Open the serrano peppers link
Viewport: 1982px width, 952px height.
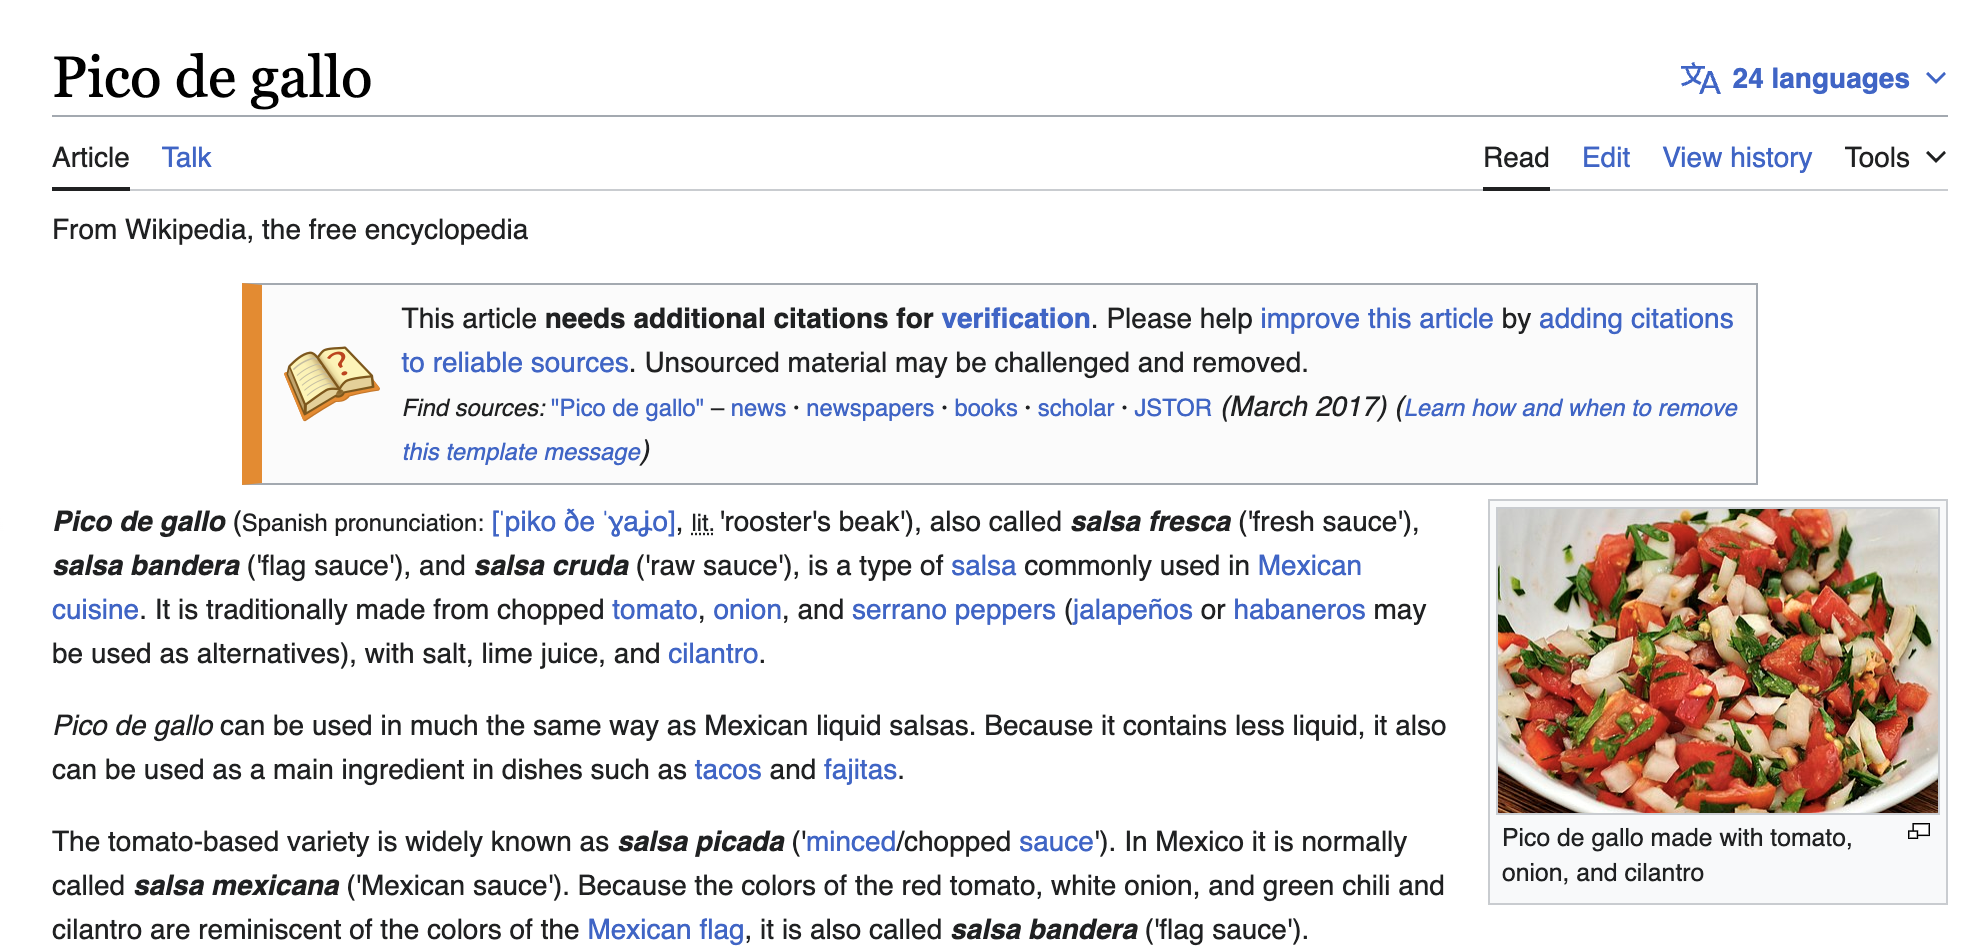click(953, 610)
